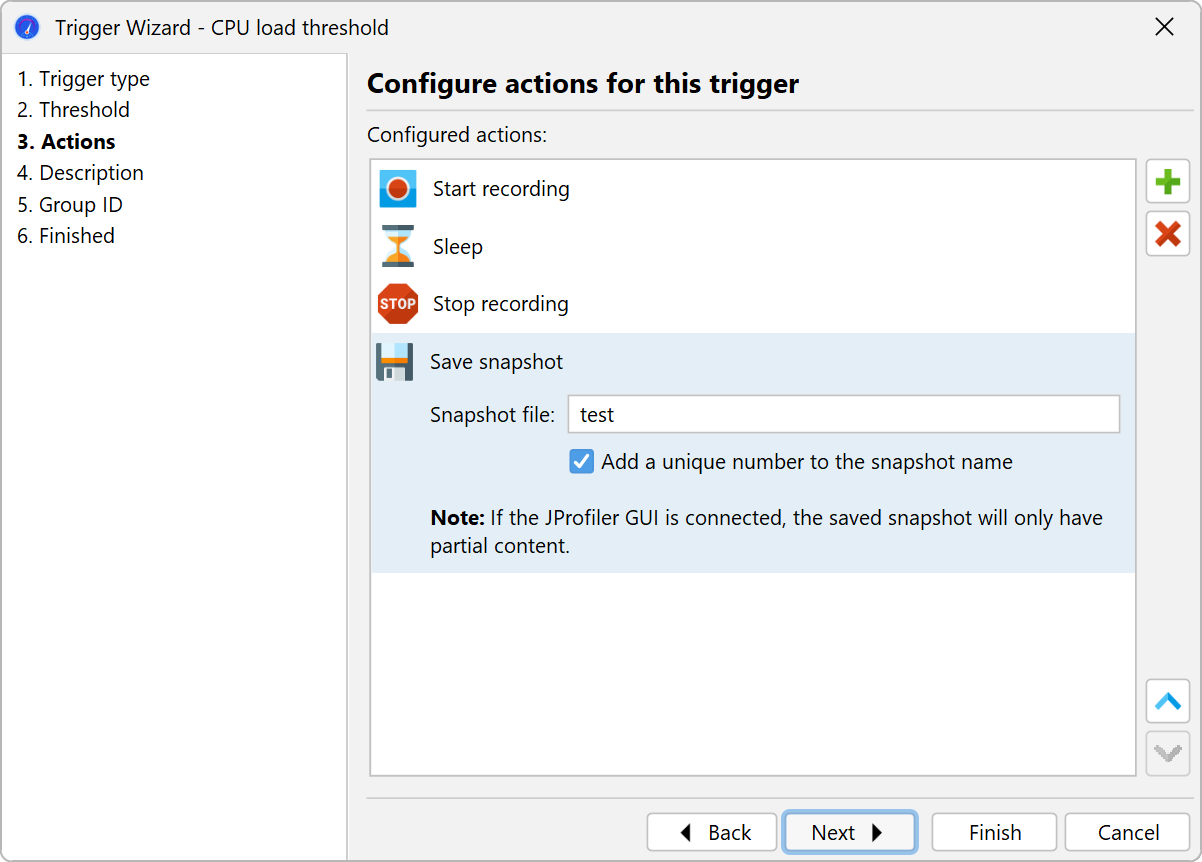Click the Finish button
The width and height of the screenshot is (1202, 862).
[x=994, y=832]
